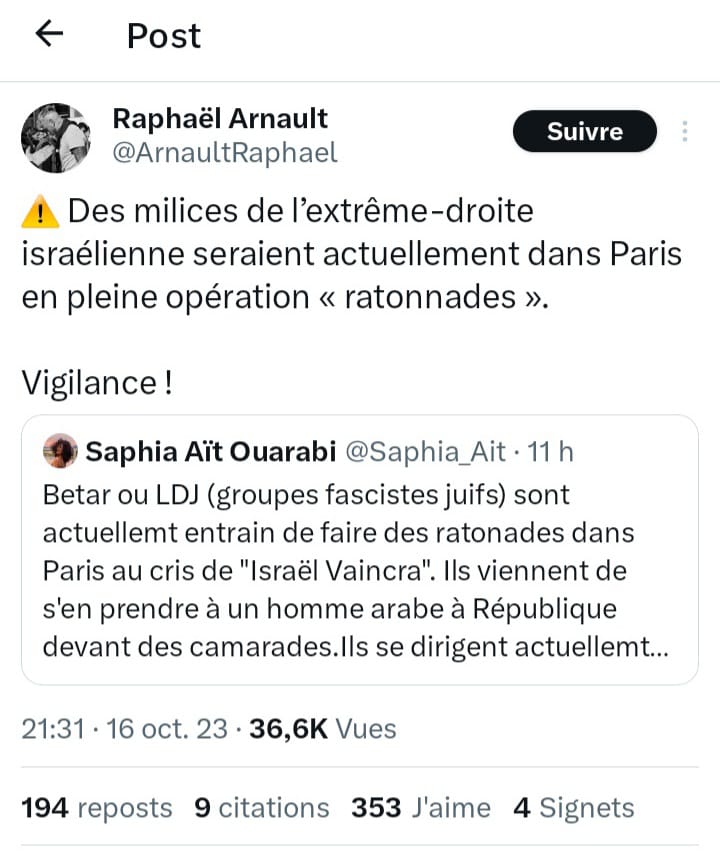Show the 353 J'aime likes
Viewport: 720px width, 854px height.
click(x=421, y=807)
